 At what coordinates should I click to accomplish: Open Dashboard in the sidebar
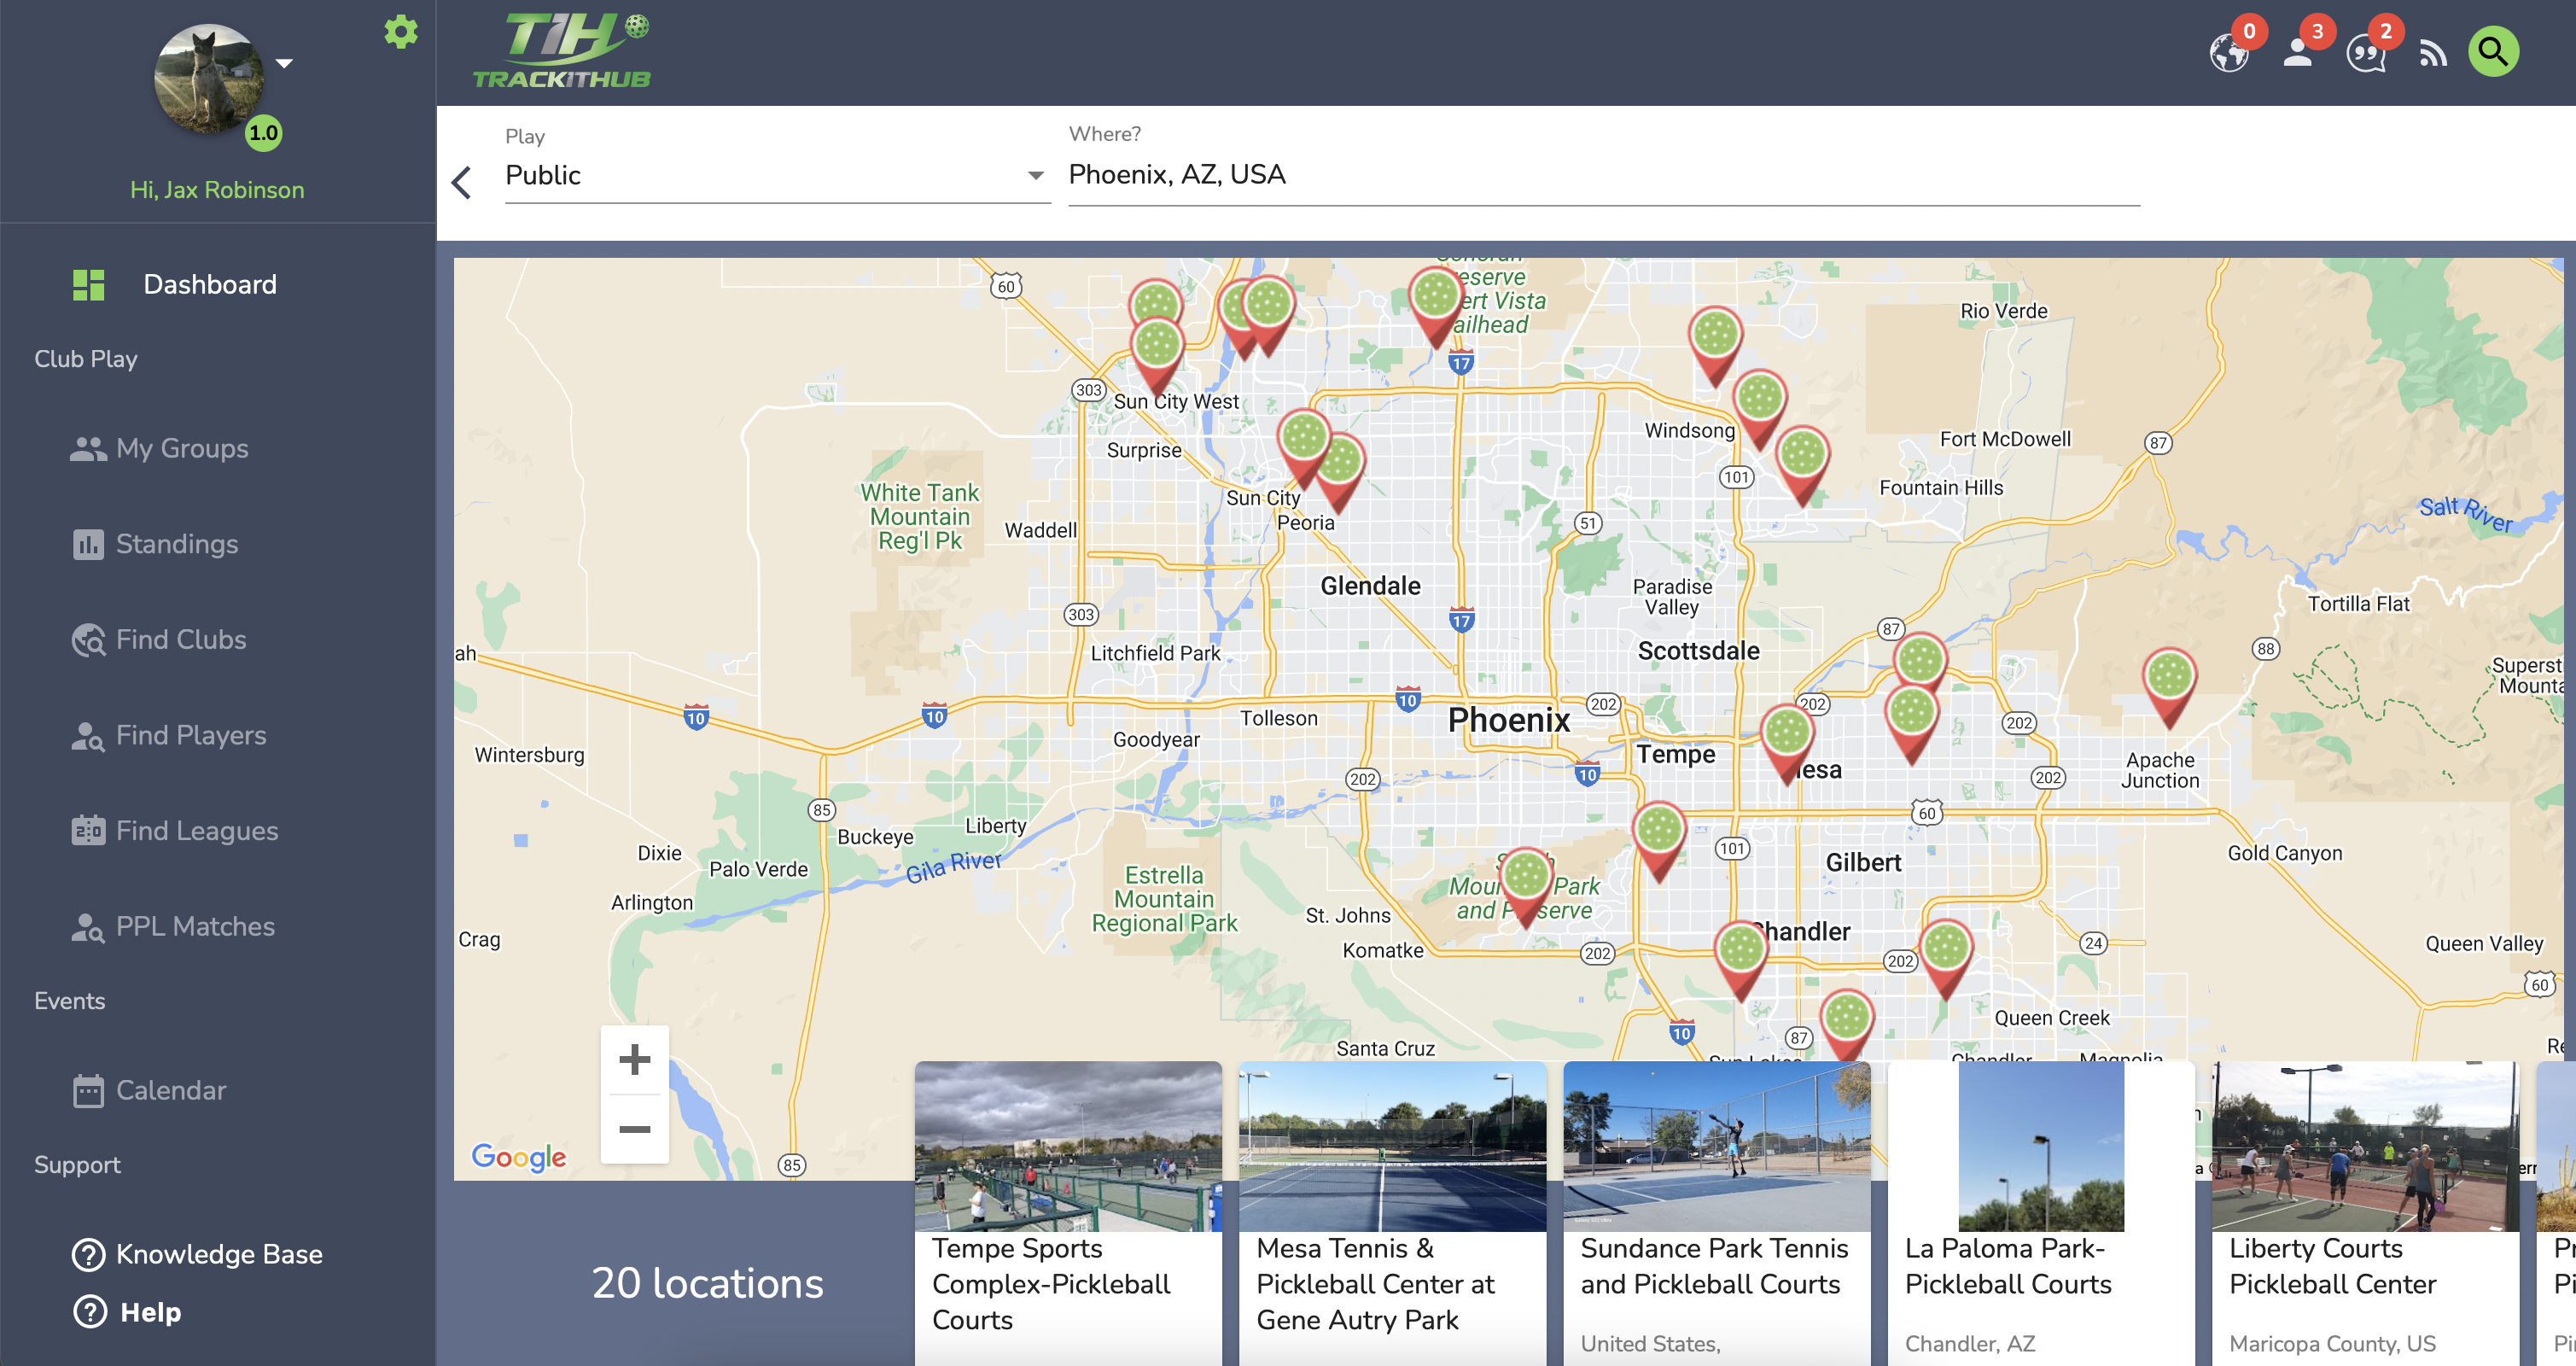click(209, 284)
